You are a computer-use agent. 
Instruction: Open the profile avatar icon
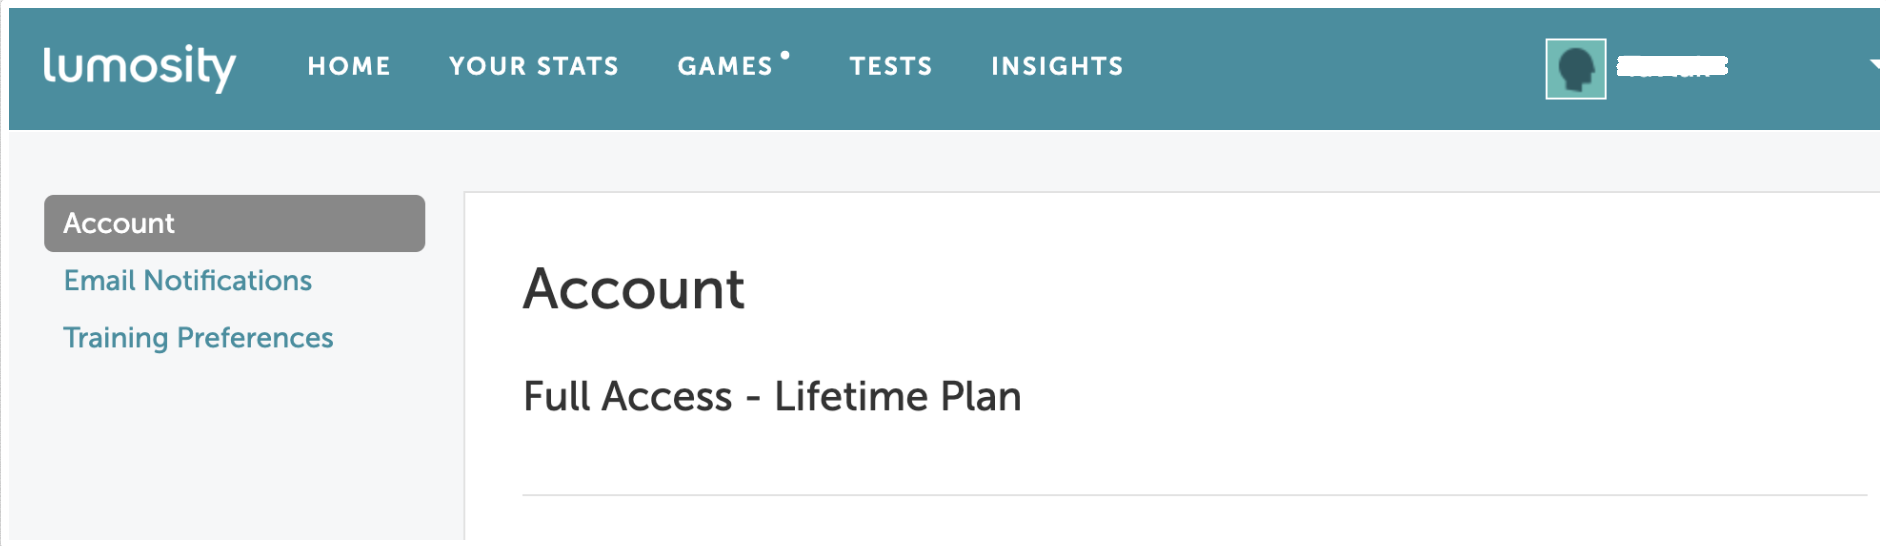(1575, 69)
